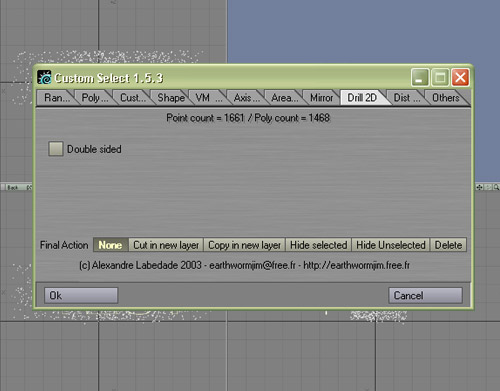
Task: Open the Shape tab
Action: pos(171,98)
